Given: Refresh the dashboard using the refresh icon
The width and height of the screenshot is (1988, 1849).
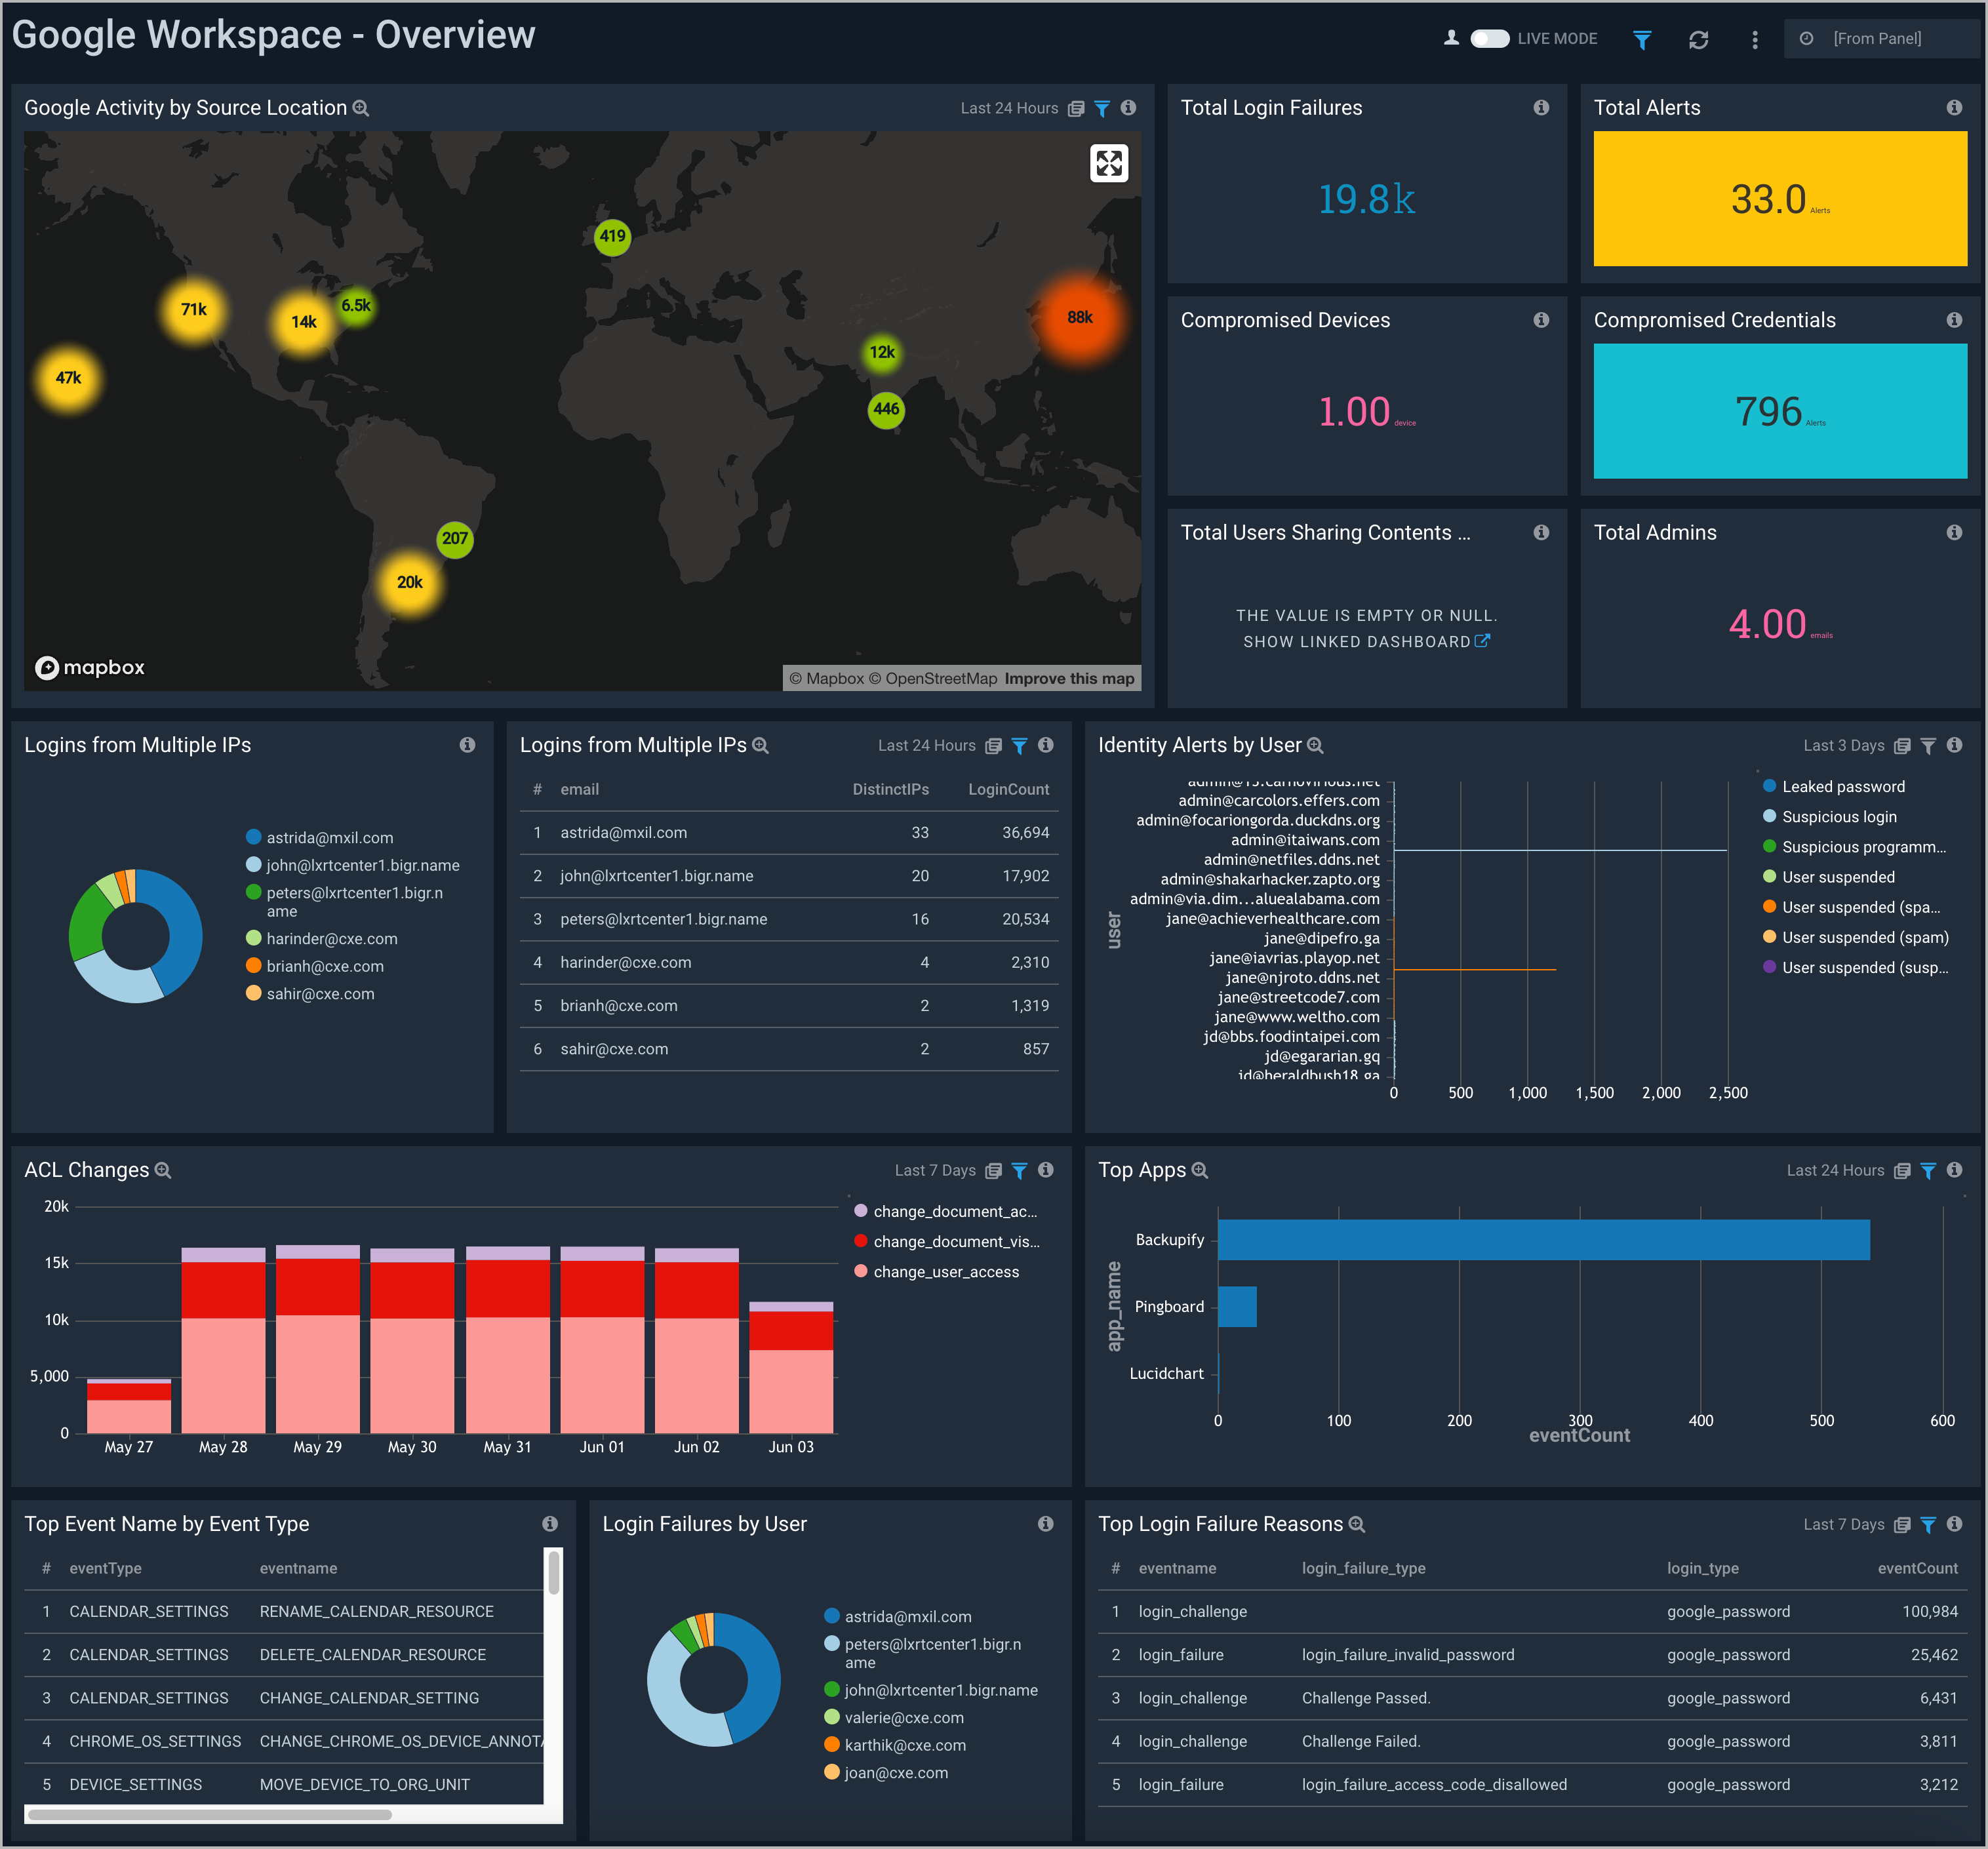Looking at the screenshot, I should pos(1699,40).
